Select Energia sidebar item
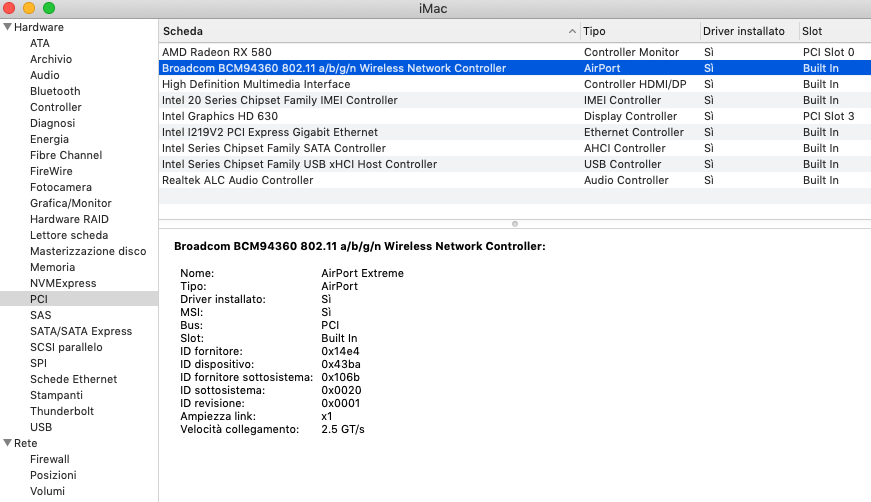 tap(49, 139)
